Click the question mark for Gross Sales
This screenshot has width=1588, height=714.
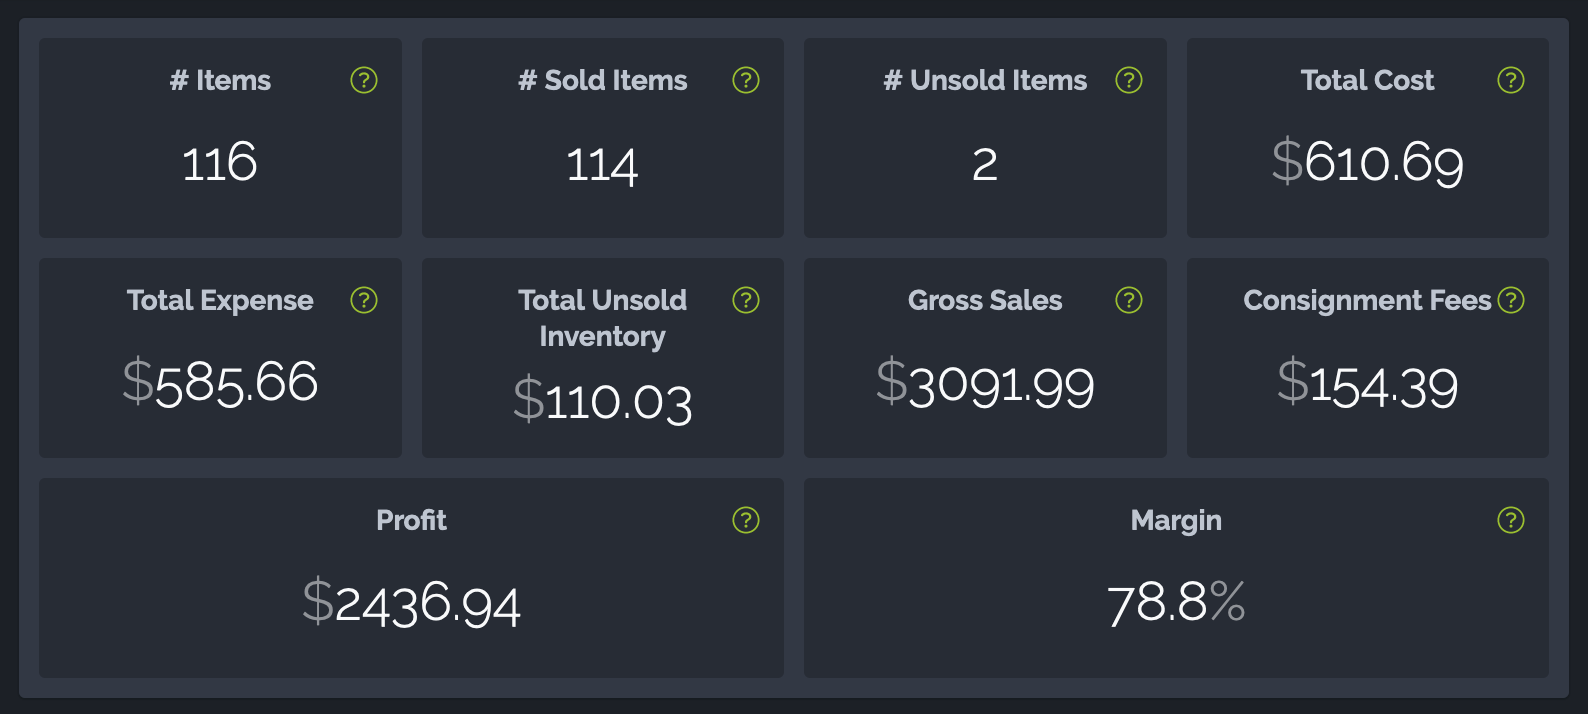coord(1129,300)
